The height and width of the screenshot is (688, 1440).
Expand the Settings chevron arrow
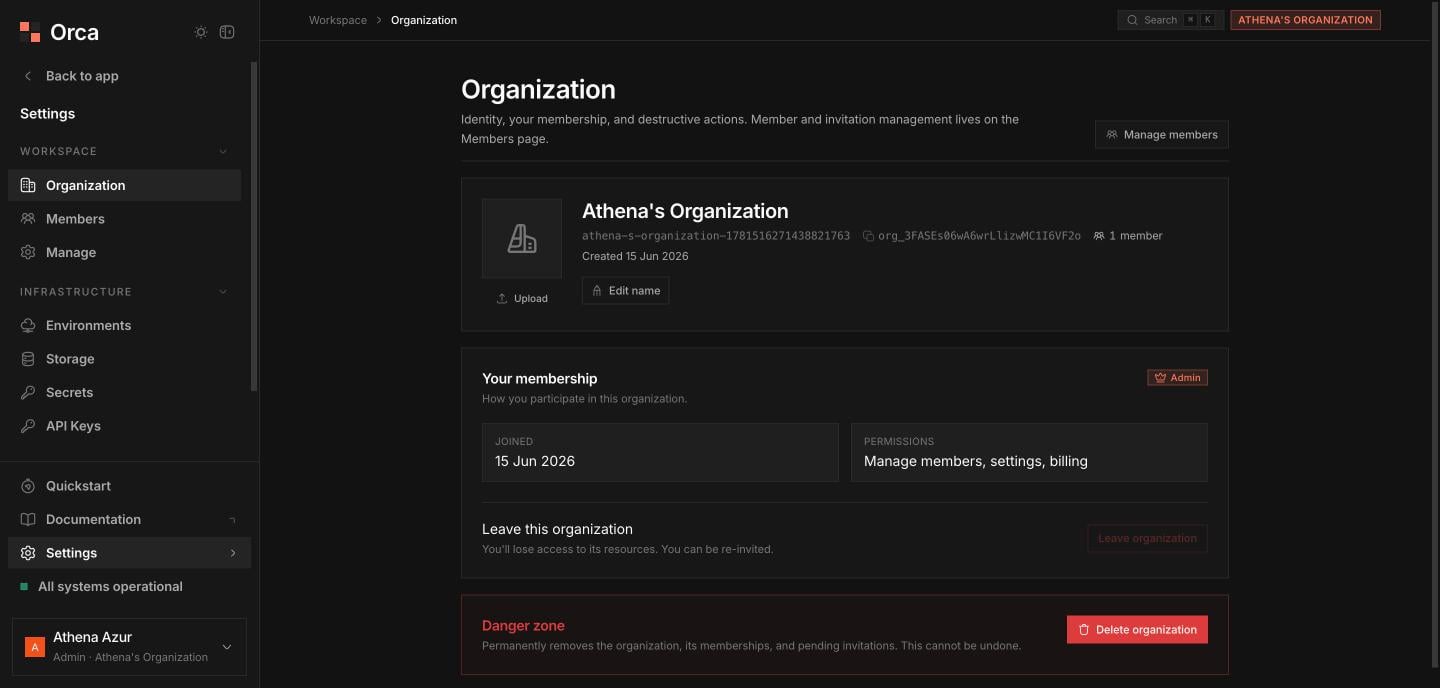point(233,553)
